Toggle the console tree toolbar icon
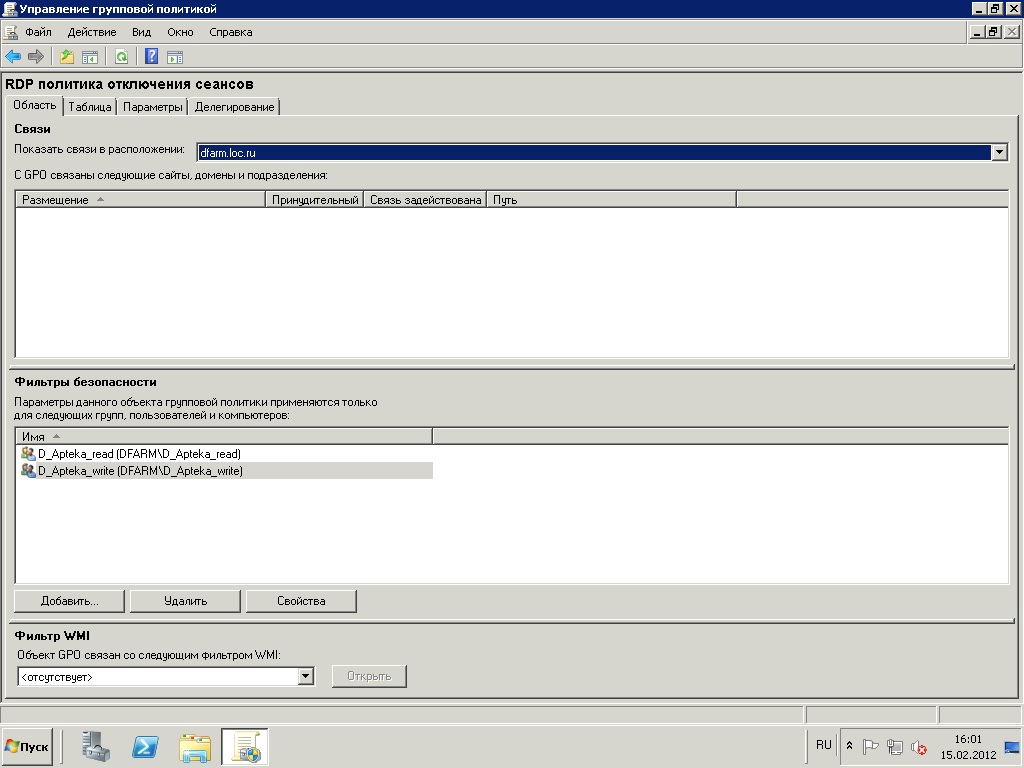The height and width of the screenshot is (768, 1024). click(89, 57)
